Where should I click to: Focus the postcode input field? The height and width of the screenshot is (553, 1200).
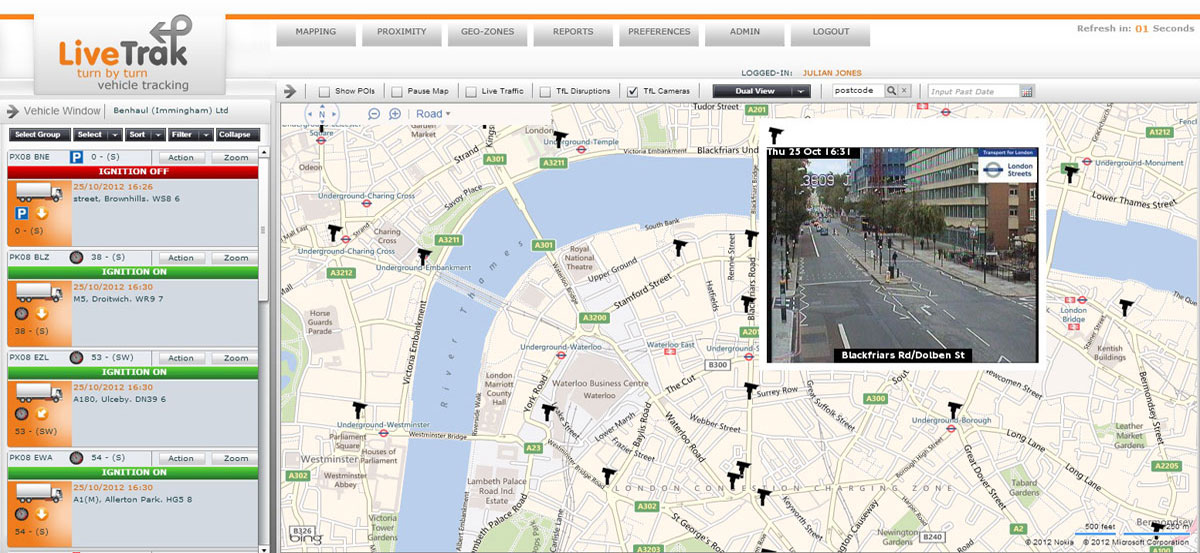point(858,91)
